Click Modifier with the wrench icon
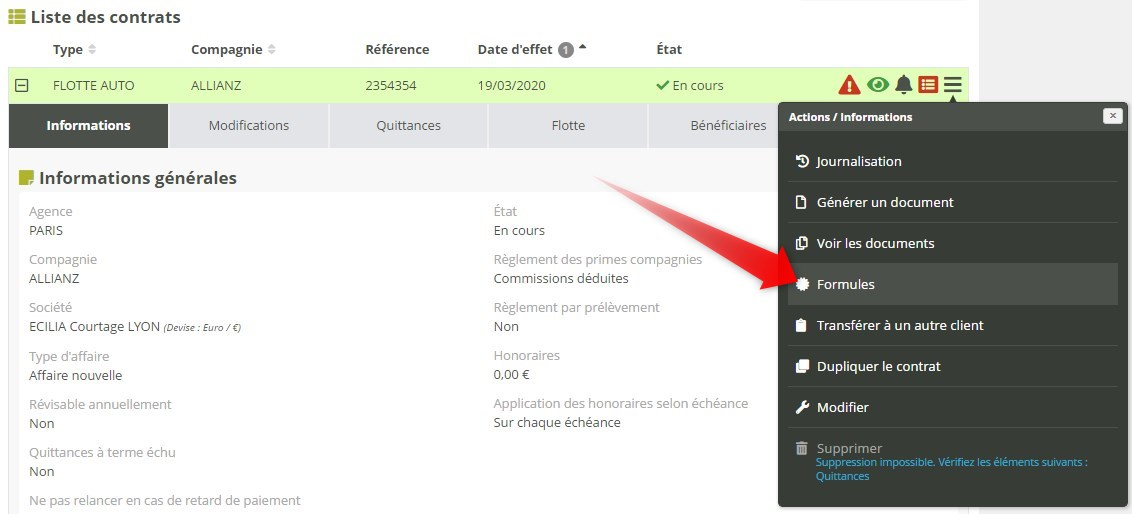Image resolution: width=1132 pixels, height=514 pixels. pos(842,407)
